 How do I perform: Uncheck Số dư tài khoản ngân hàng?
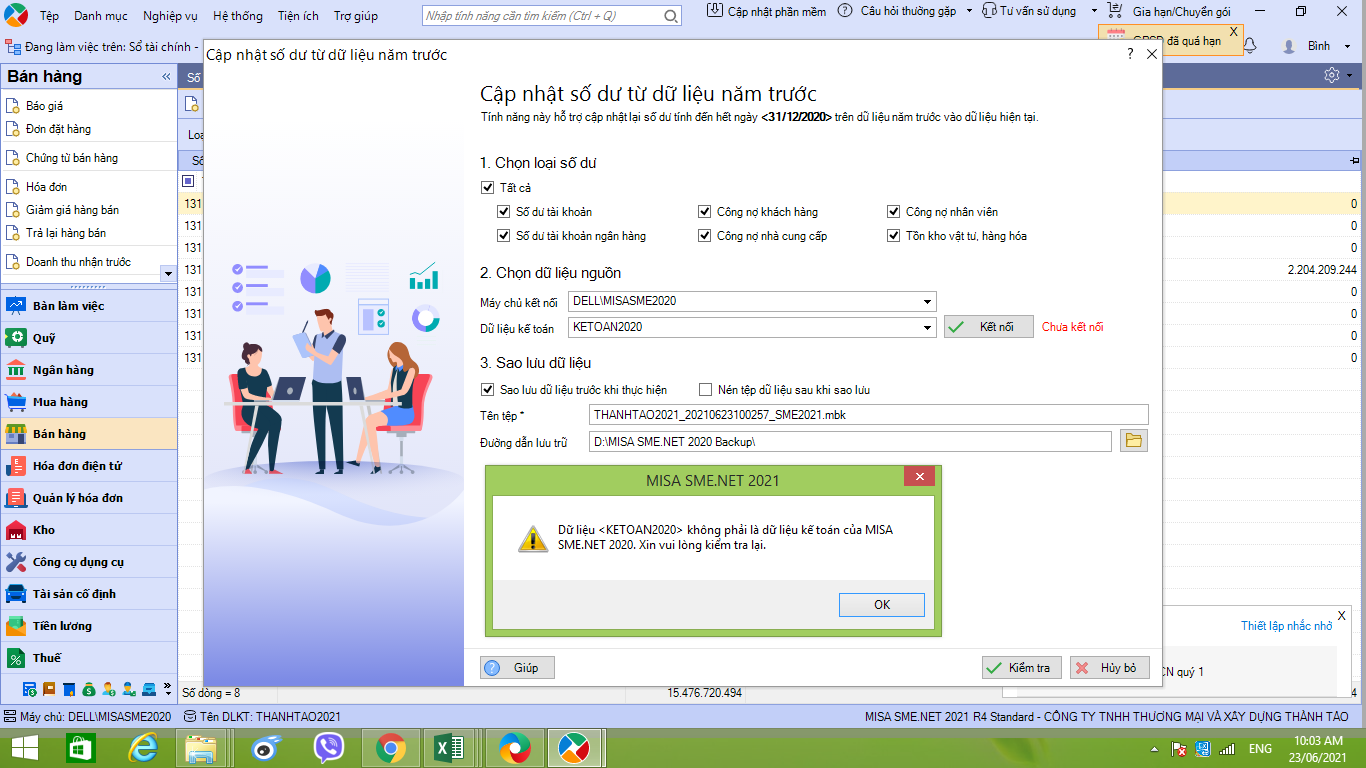(x=504, y=236)
